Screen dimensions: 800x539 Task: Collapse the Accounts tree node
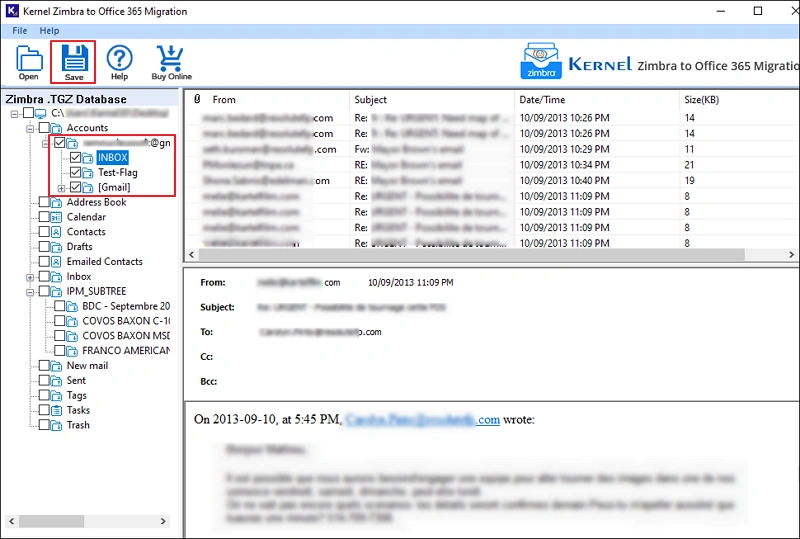30,129
